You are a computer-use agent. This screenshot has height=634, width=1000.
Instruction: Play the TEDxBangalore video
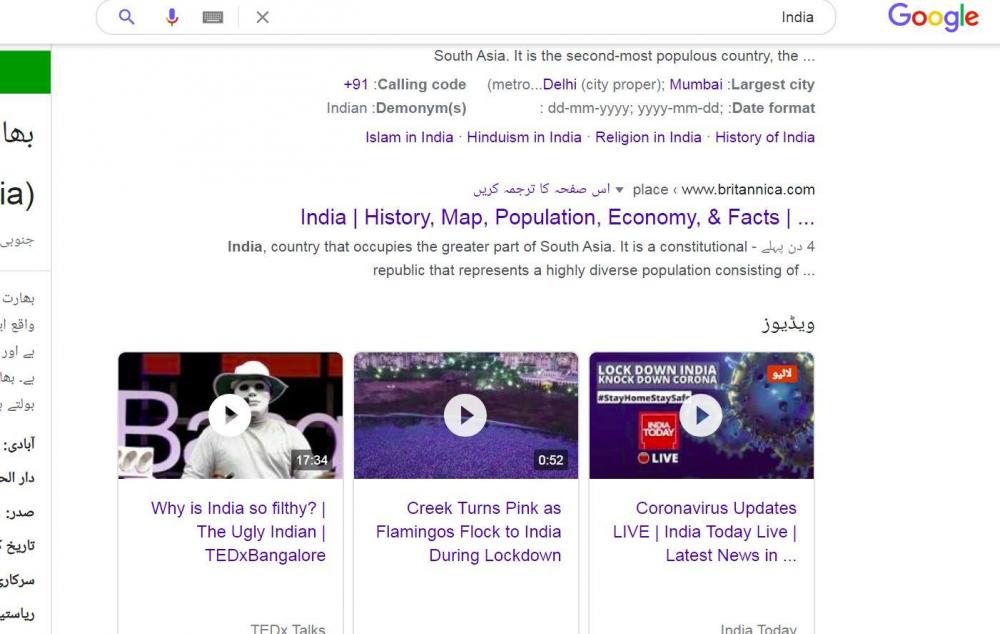230,415
